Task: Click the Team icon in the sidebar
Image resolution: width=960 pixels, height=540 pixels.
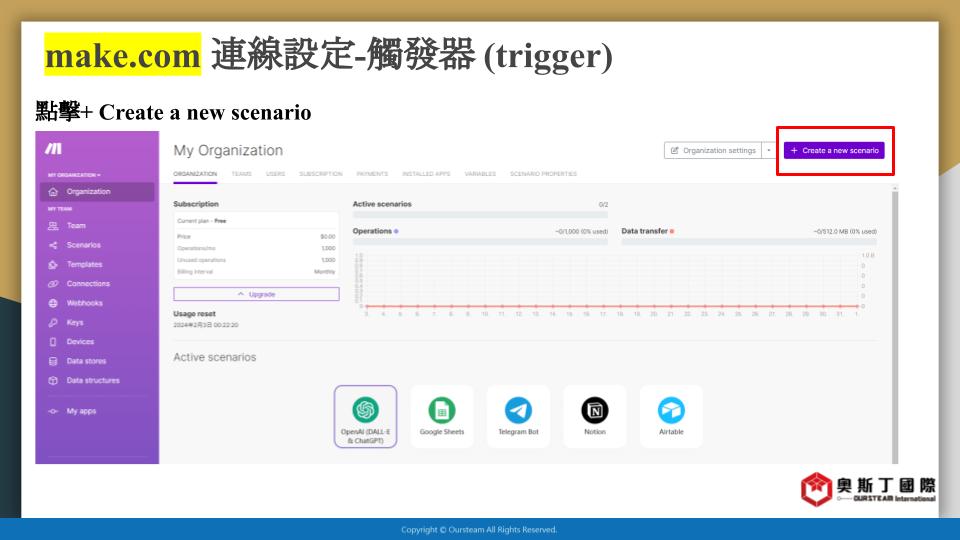Action: pyautogui.click(x=53, y=226)
